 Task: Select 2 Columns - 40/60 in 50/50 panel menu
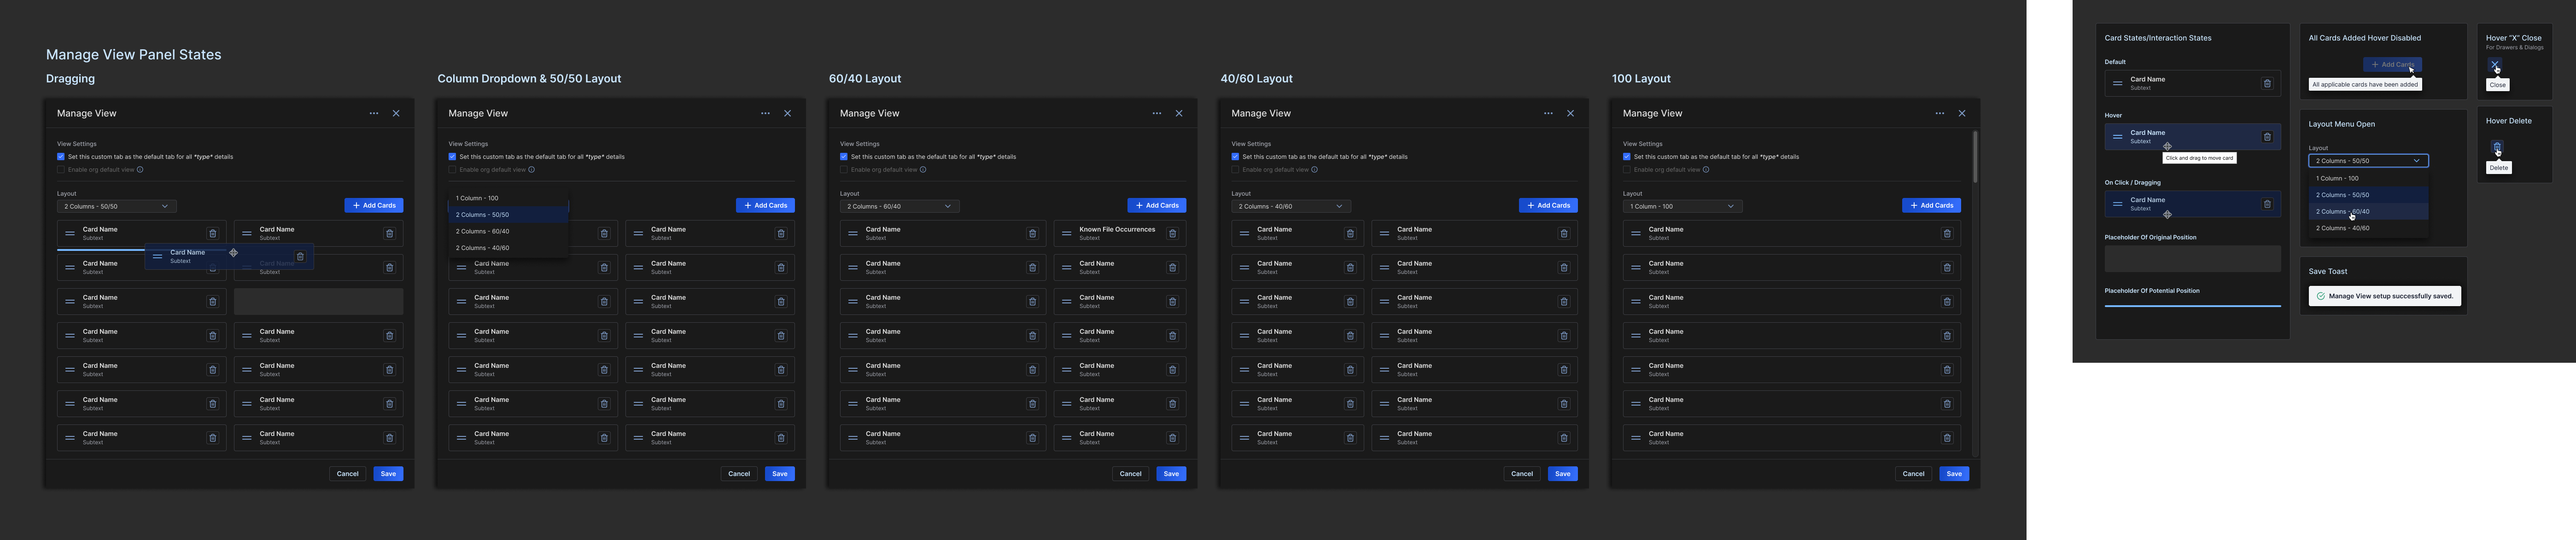click(483, 248)
